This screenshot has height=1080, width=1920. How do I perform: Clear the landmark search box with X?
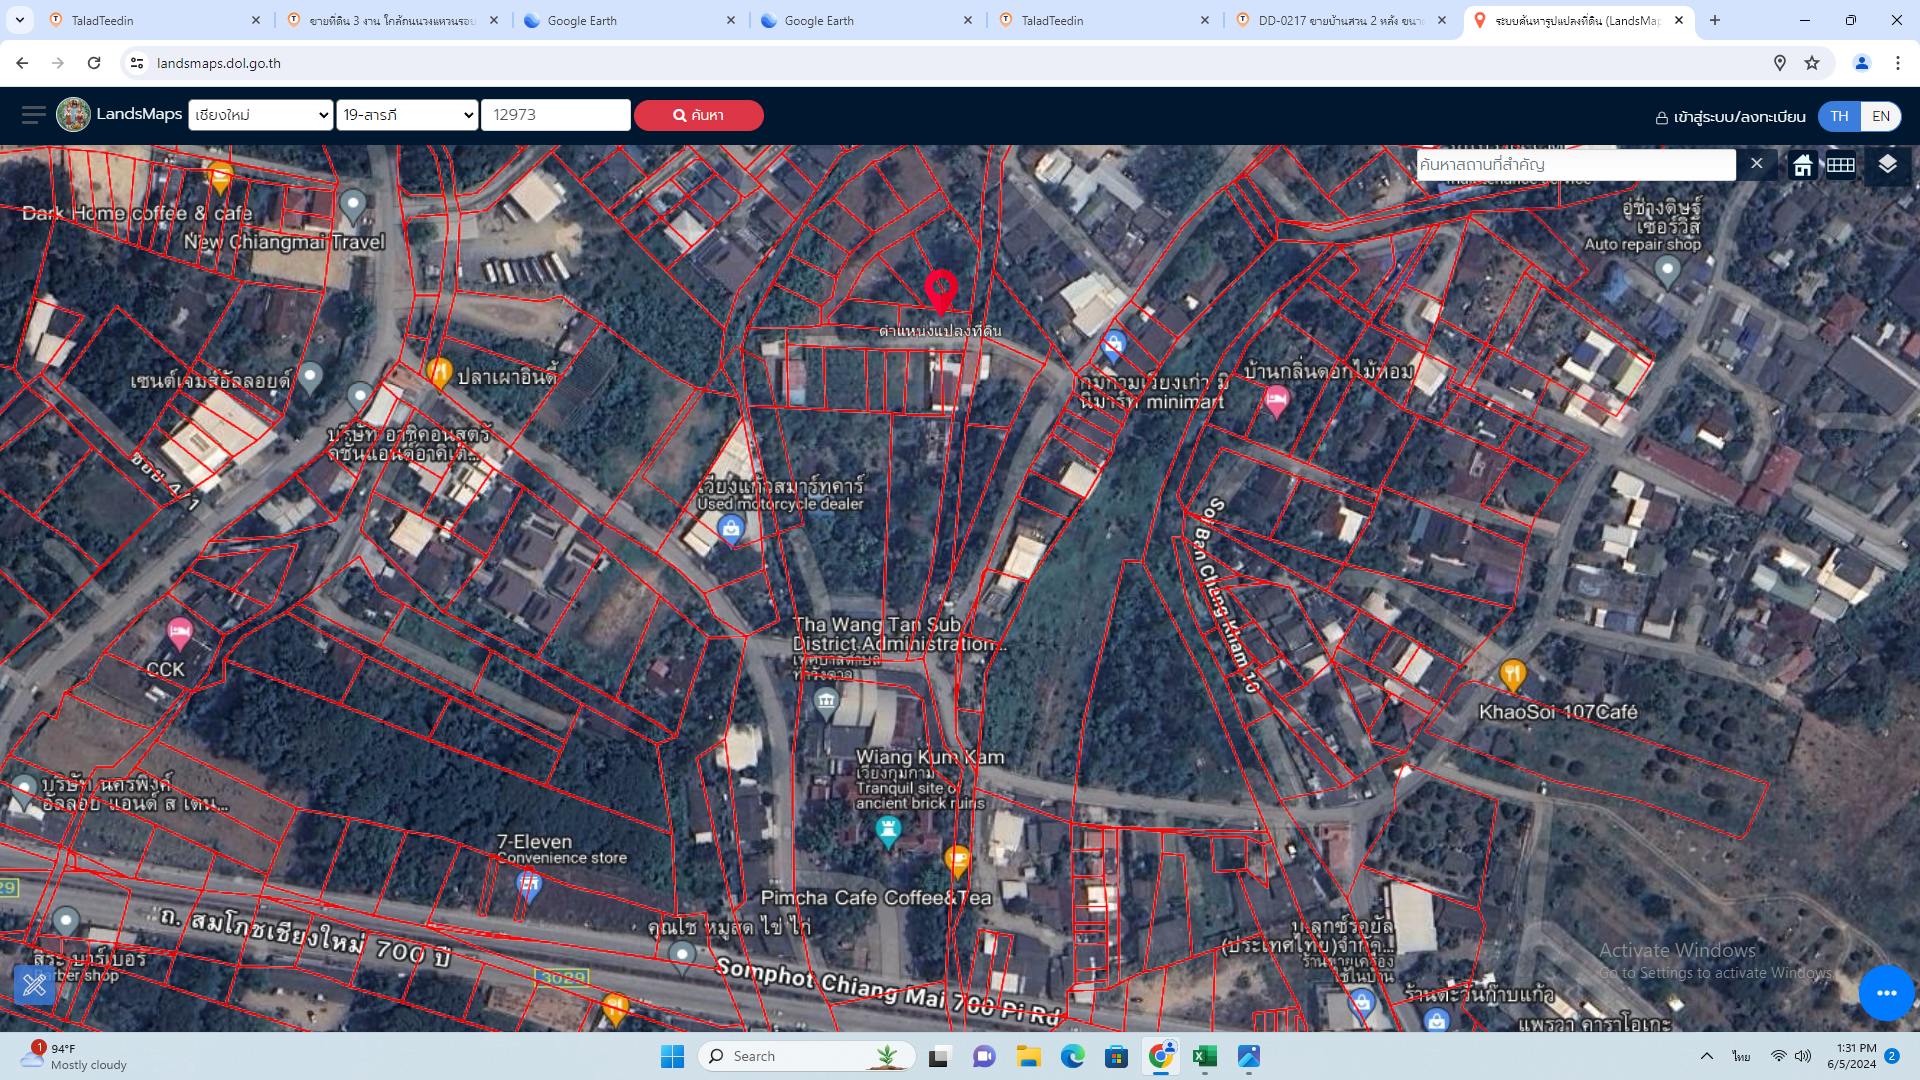pos(1757,163)
